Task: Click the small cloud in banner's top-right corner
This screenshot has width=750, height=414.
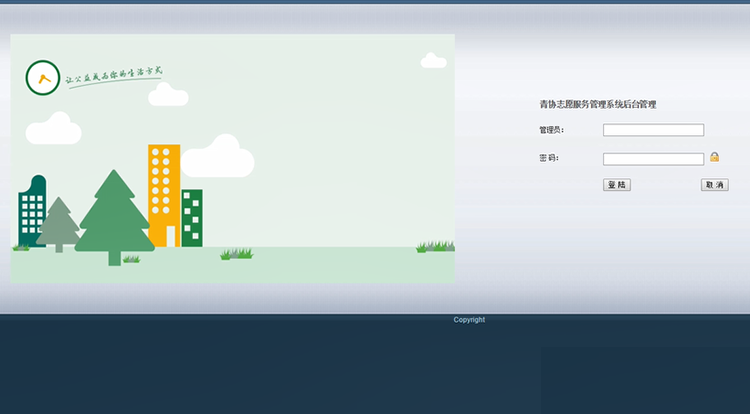Action: [434, 61]
